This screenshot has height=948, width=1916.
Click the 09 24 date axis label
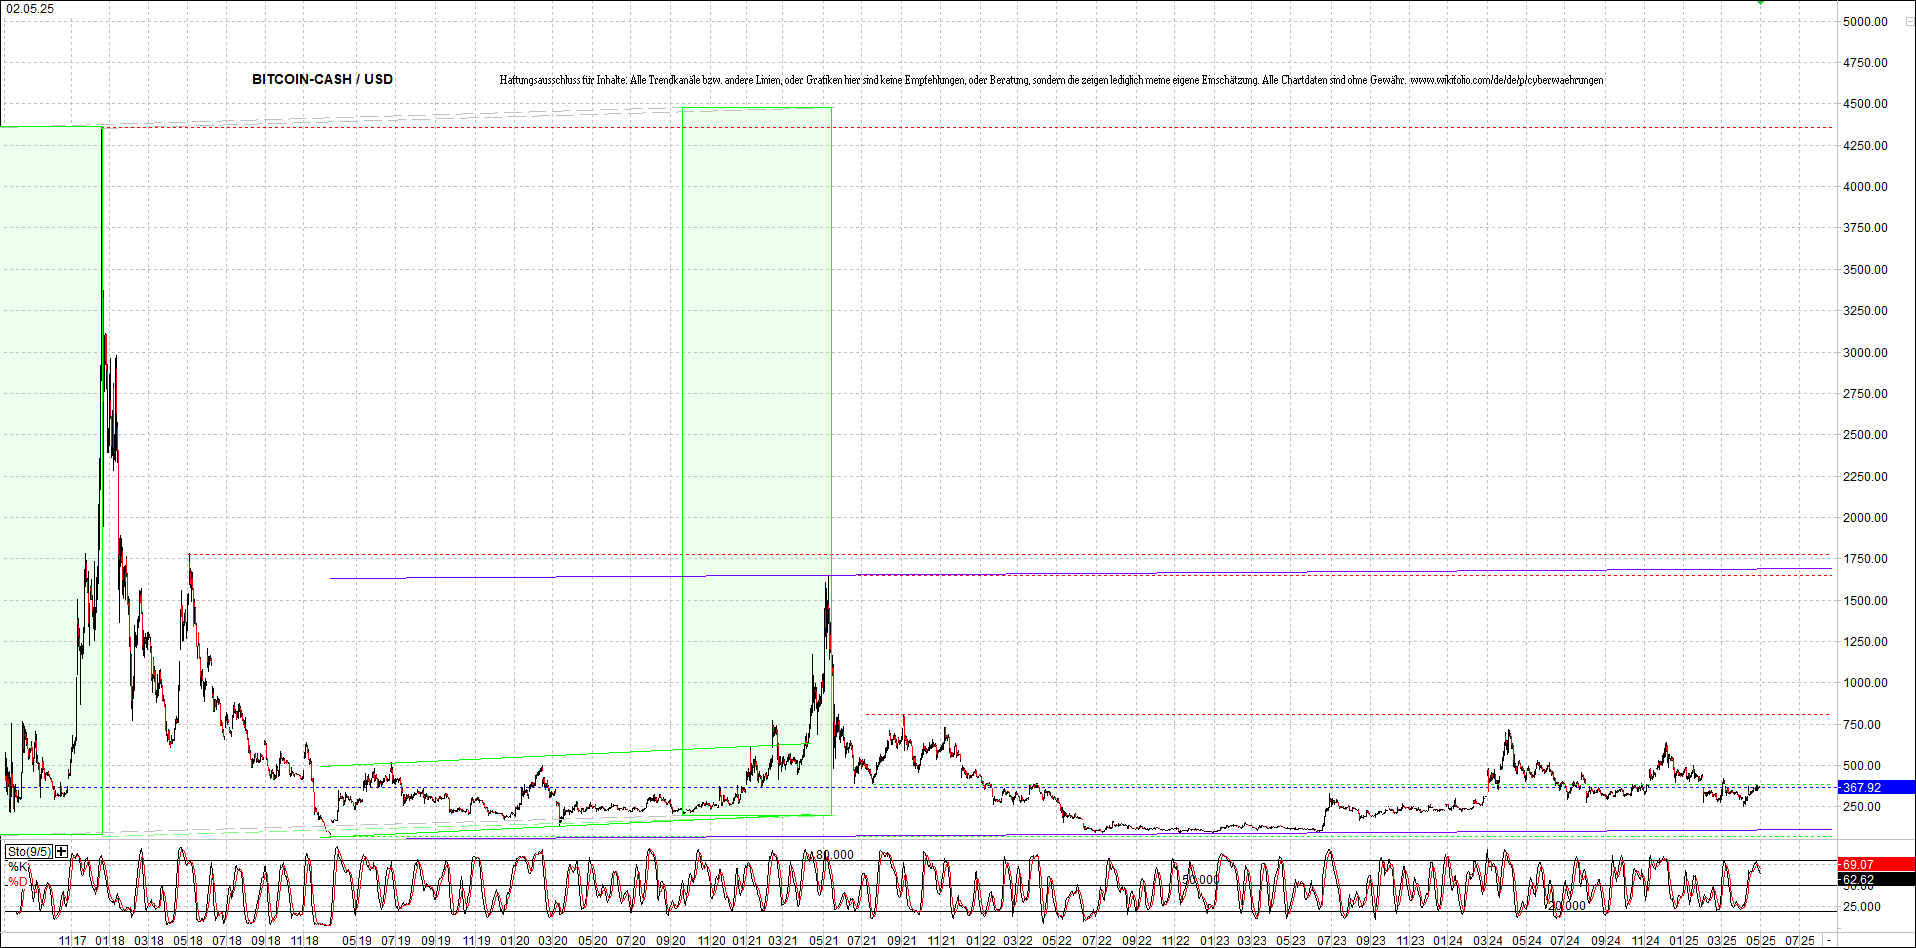(x=1606, y=940)
